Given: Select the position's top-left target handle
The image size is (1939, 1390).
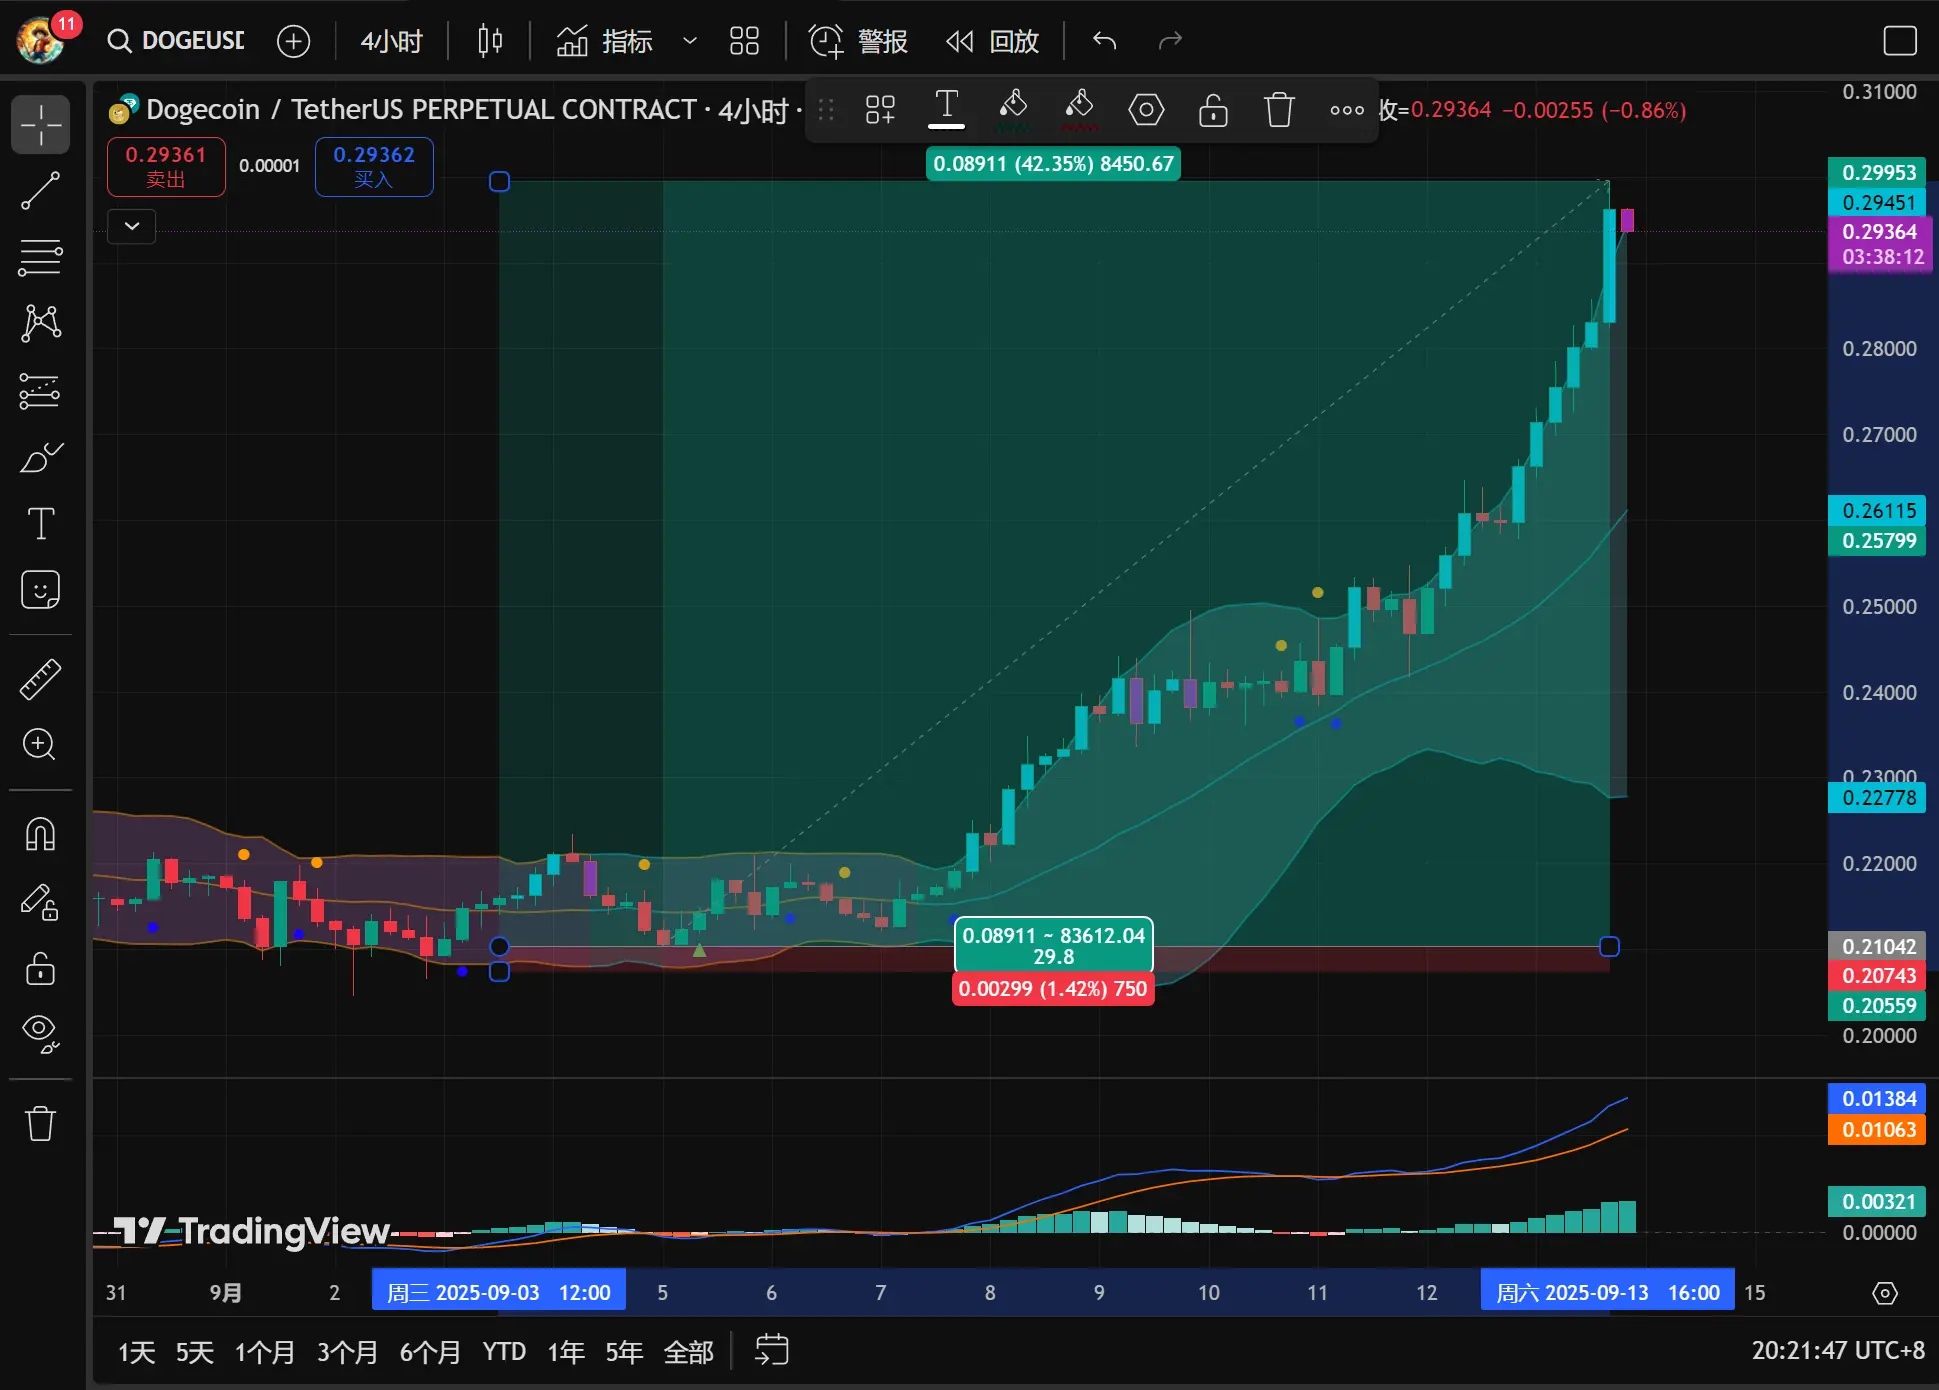Looking at the screenshot, I should pos(499,181).
